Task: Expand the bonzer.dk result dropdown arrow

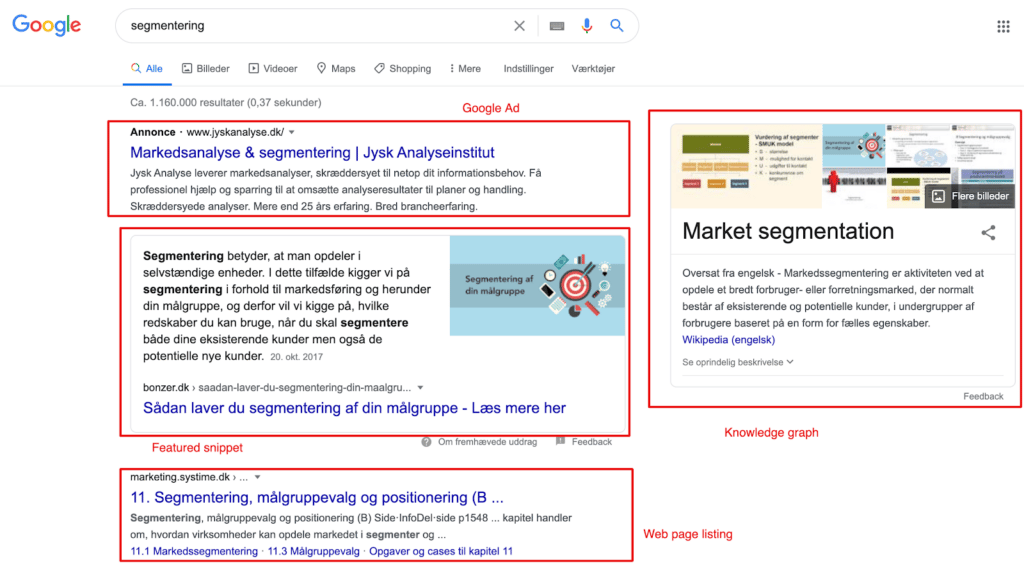Action: click(x=421, y=387)
